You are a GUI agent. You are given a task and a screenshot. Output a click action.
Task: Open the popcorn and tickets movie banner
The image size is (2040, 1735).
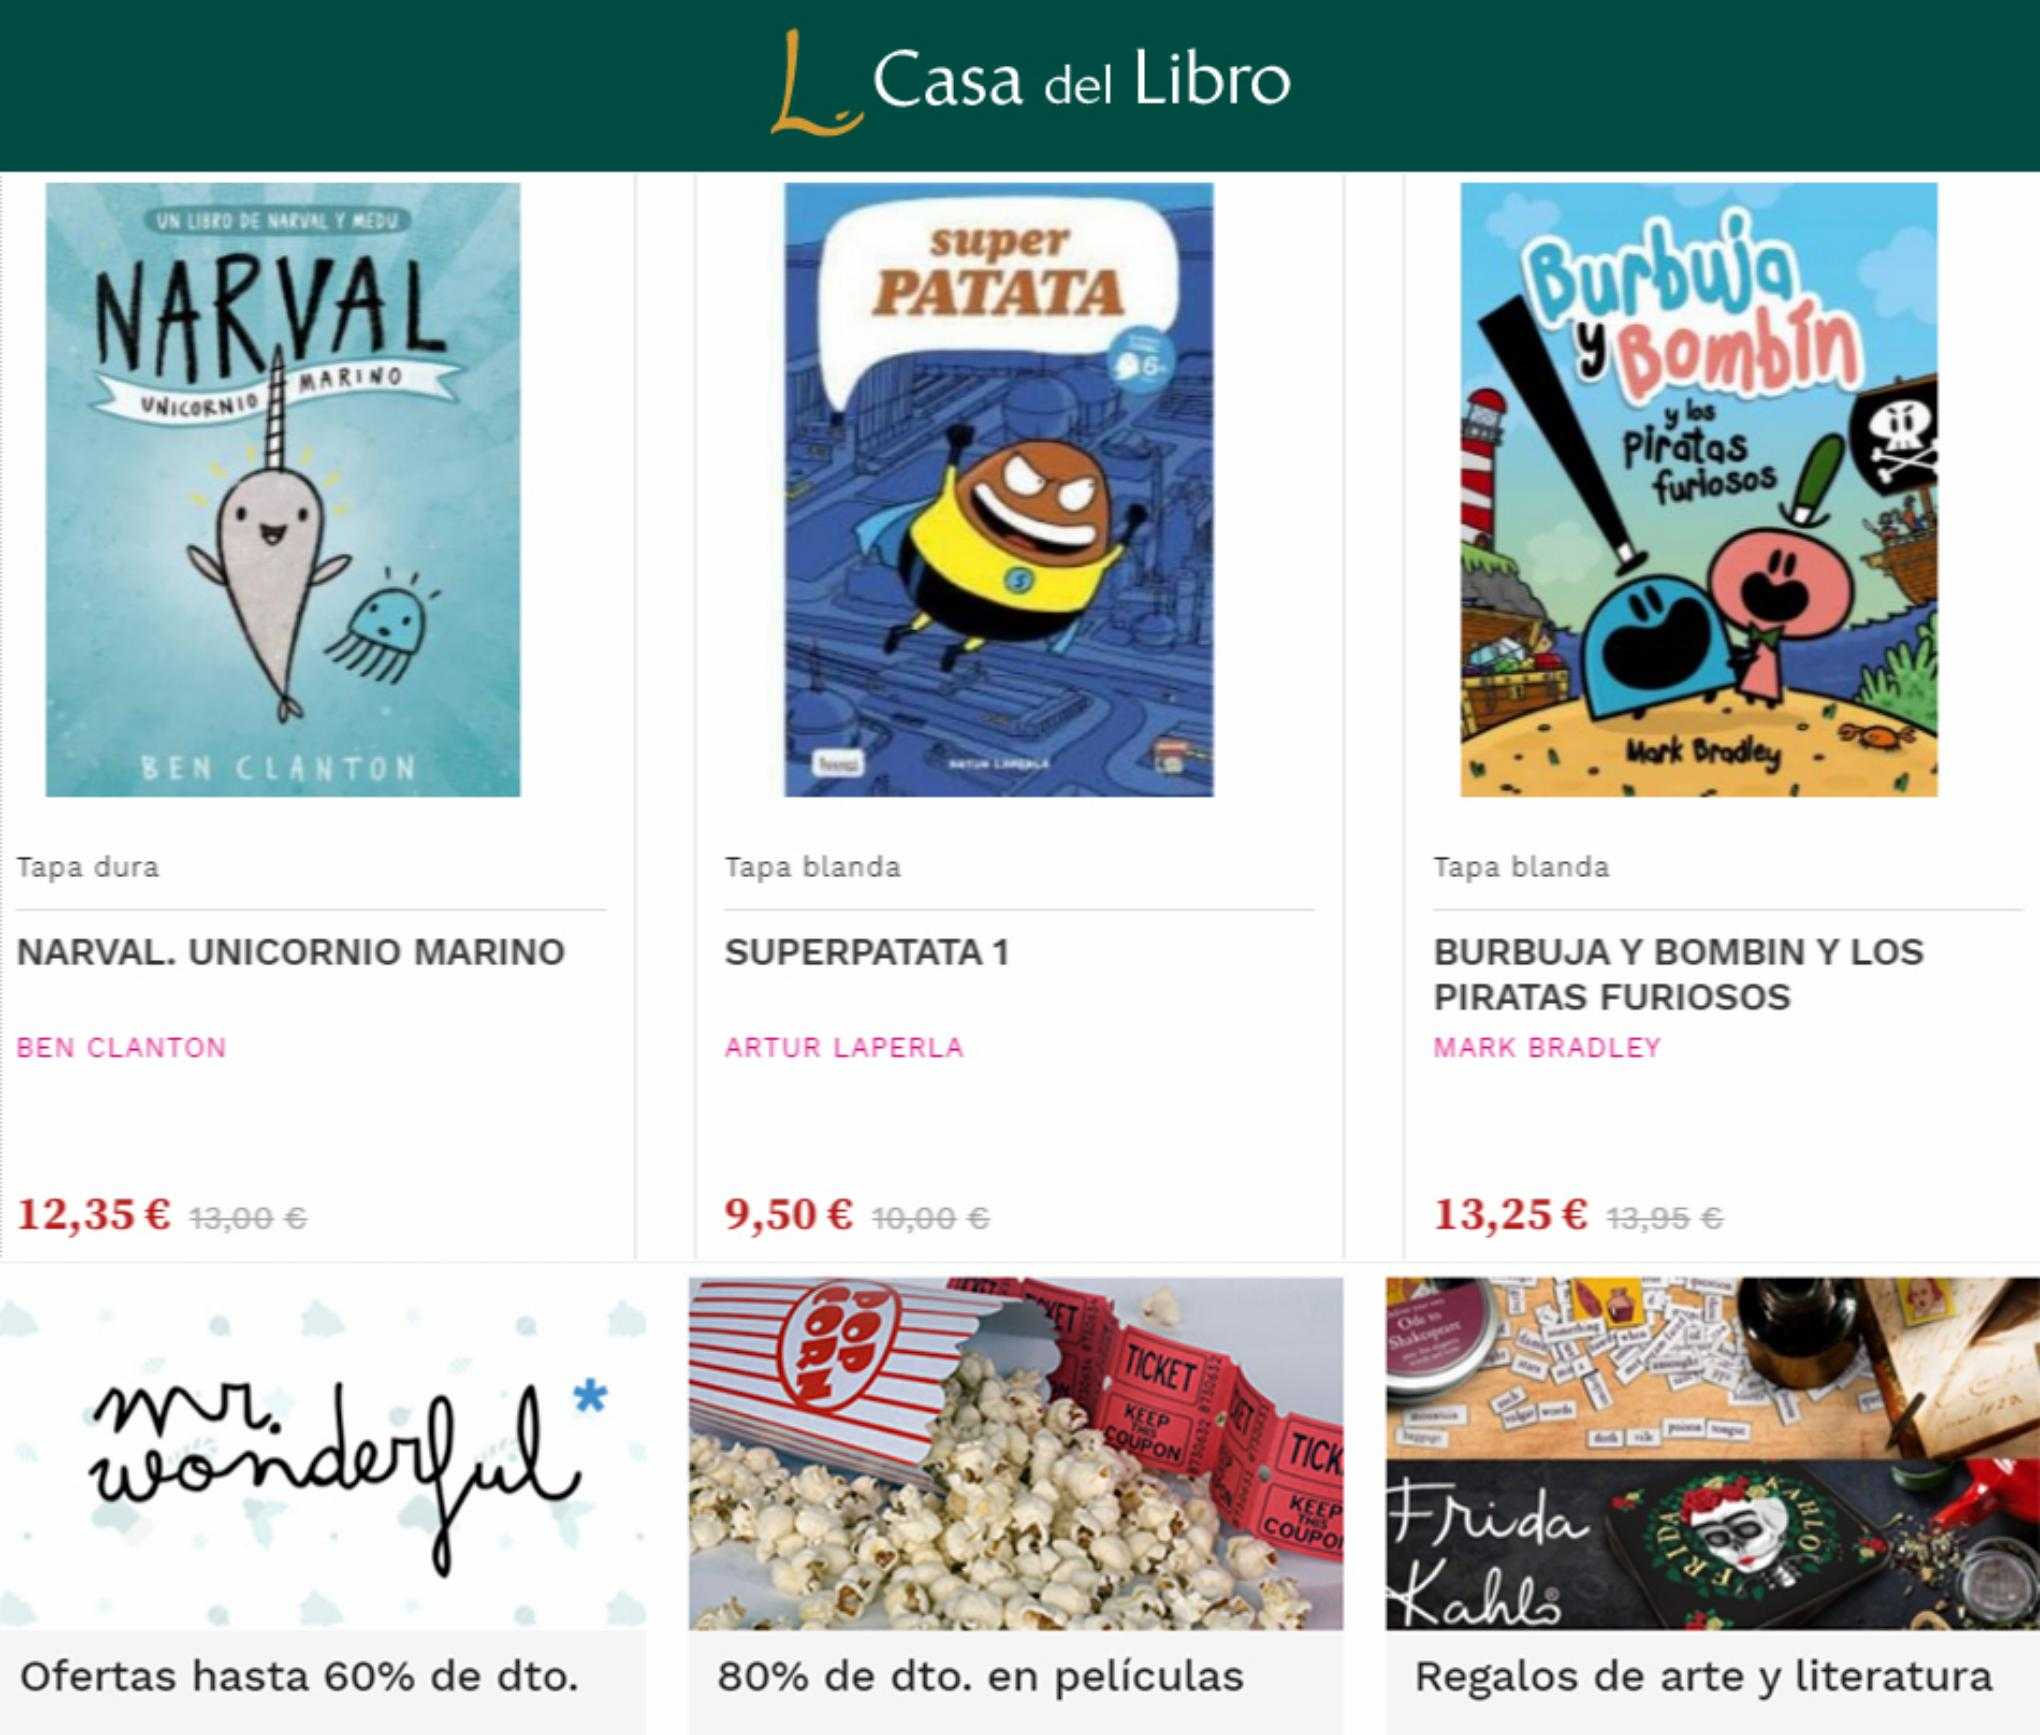tap(1016, 1454)
